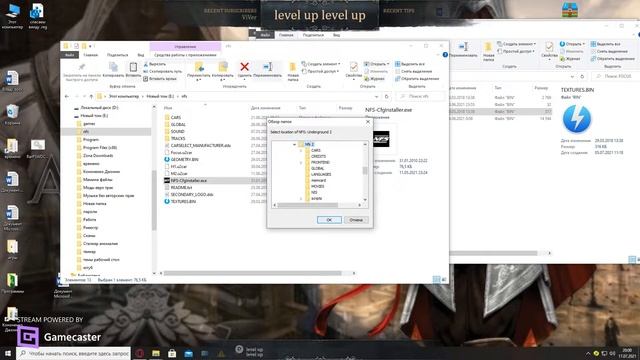This screenshot has width=640, height=360.
Task: Click New folder icon in back Explorer window
Action: coord(488,47)
